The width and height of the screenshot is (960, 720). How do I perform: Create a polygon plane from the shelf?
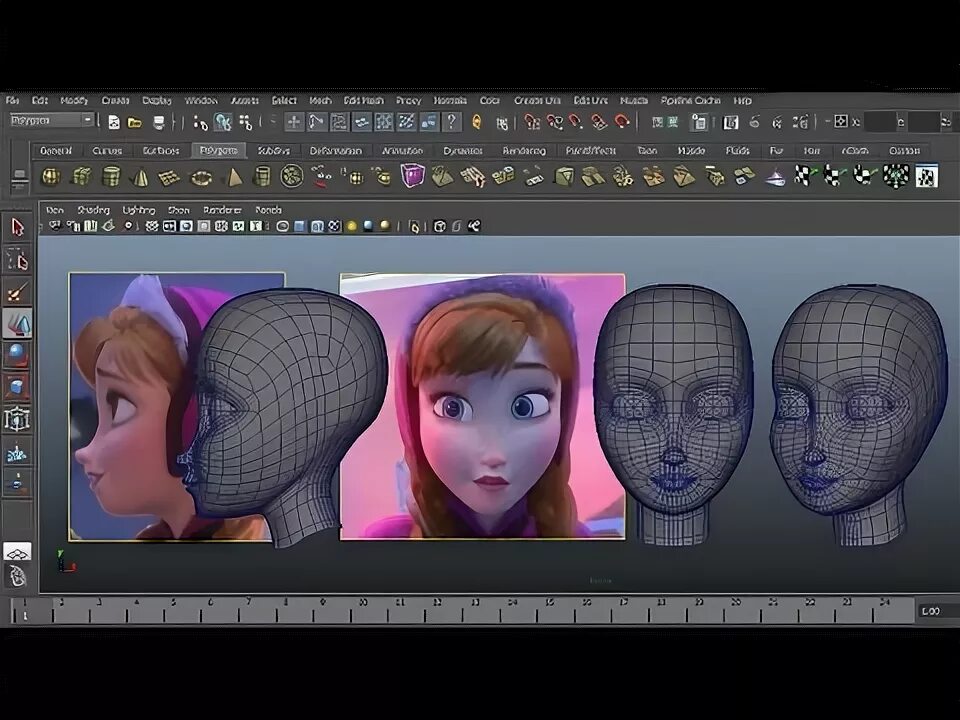[x=170, y=178]
